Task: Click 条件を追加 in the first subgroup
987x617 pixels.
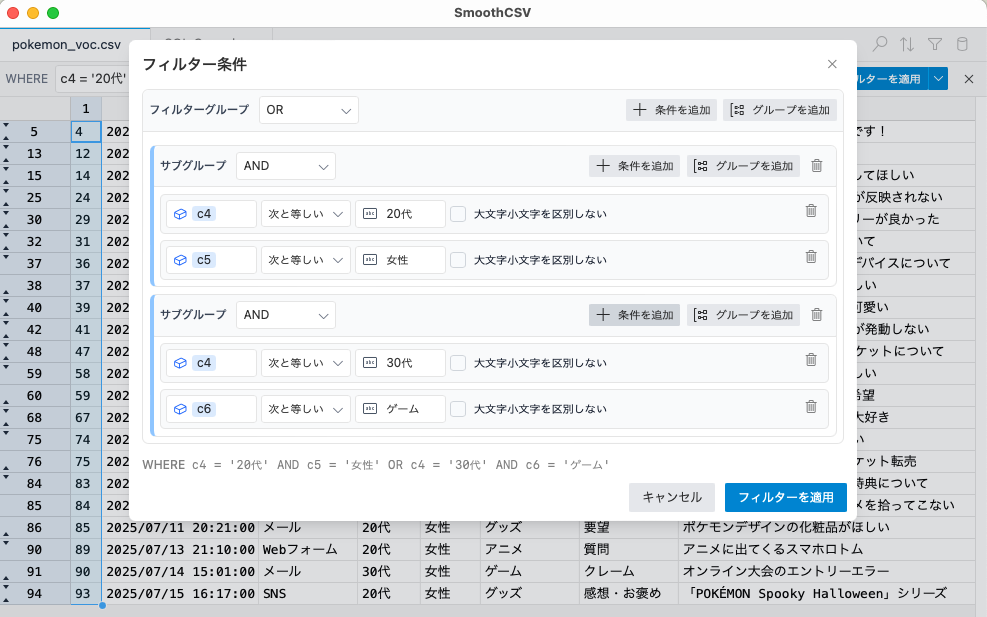Action: tap(634, 166)
